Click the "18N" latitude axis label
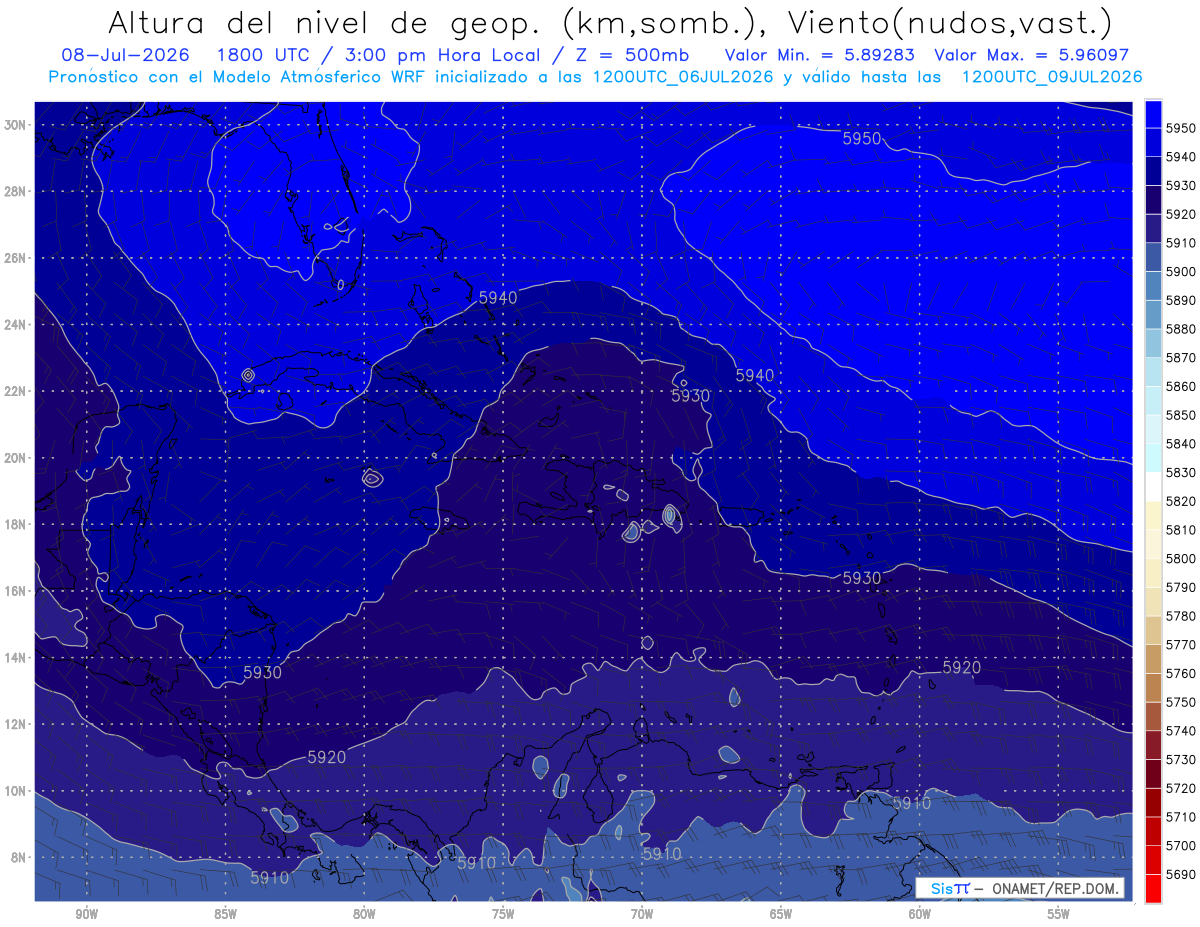The width and height of the screenshot is (1200, 927). (x=17, y=525)
